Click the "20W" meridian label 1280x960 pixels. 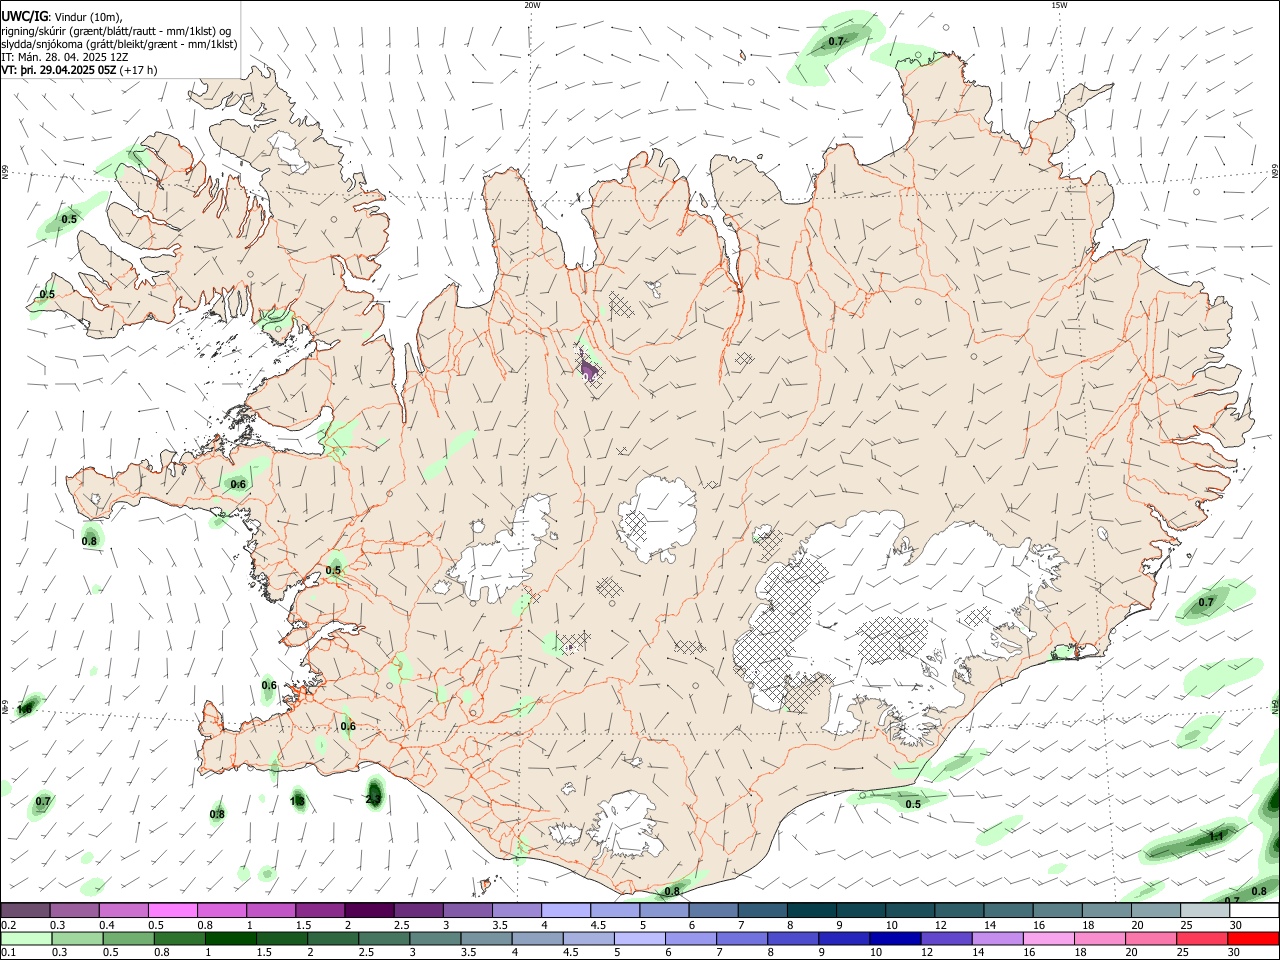pyautogui.click(x=532, y=5)
